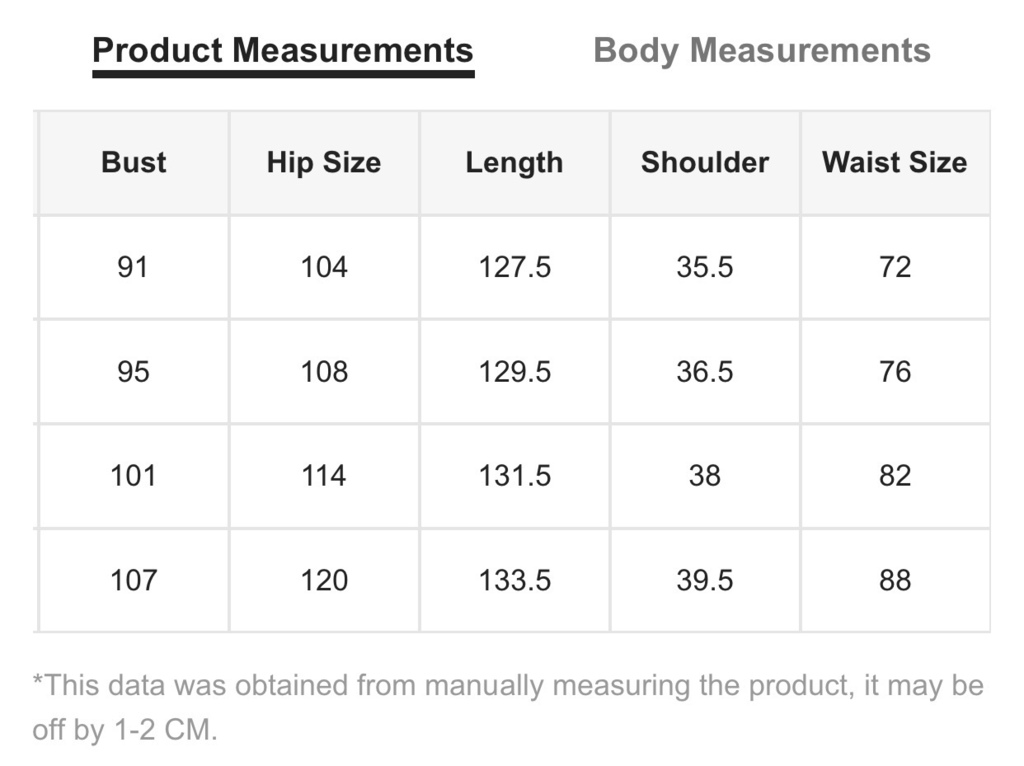Select the hip size 104 cell

click(324, 267)
